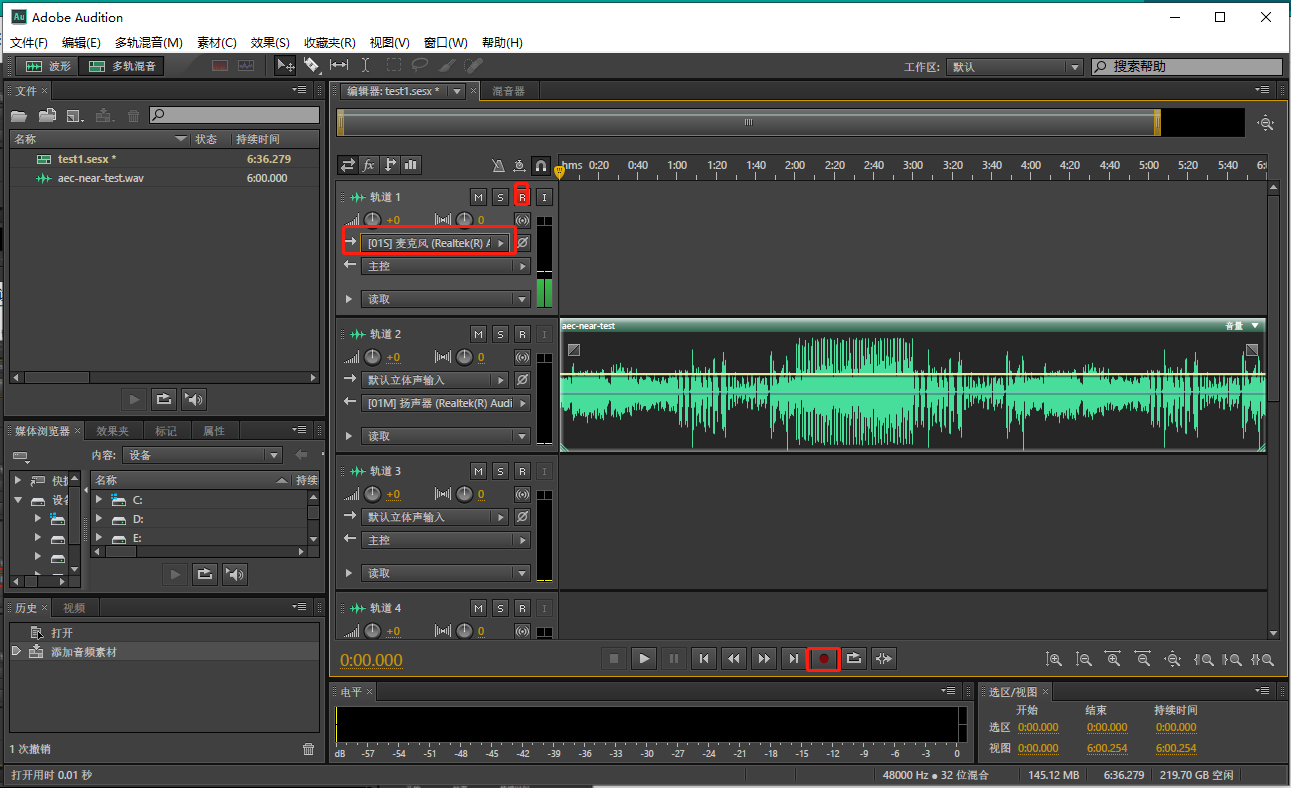Select the Time Selection tool

366,65
